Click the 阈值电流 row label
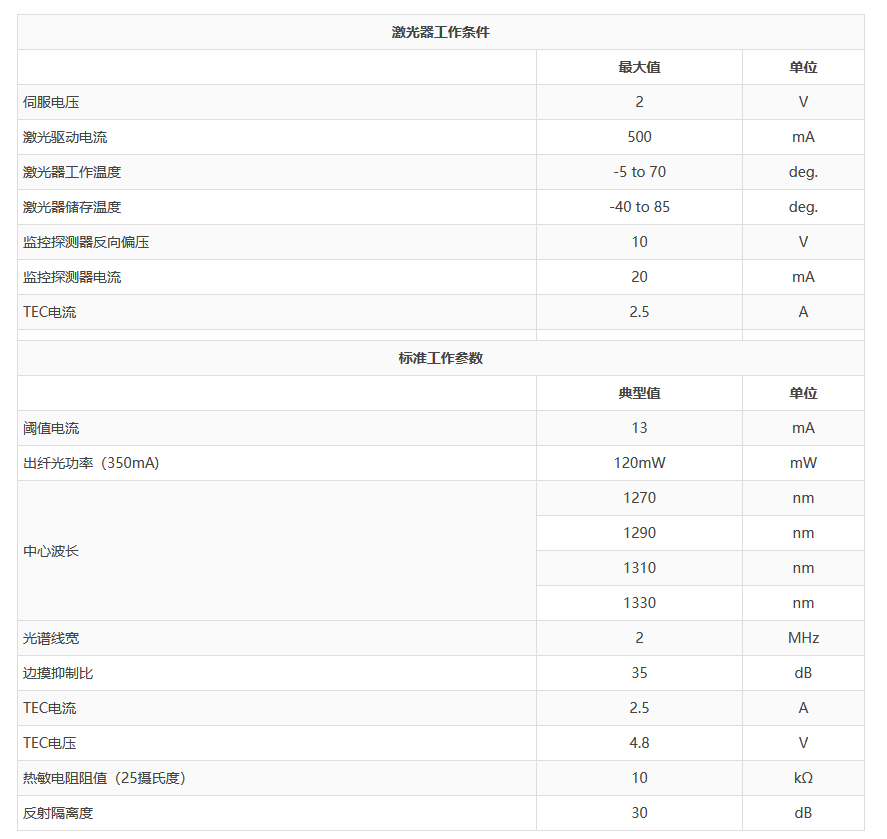The height and width of the screenshot is (839, 887). pos(51,428)
